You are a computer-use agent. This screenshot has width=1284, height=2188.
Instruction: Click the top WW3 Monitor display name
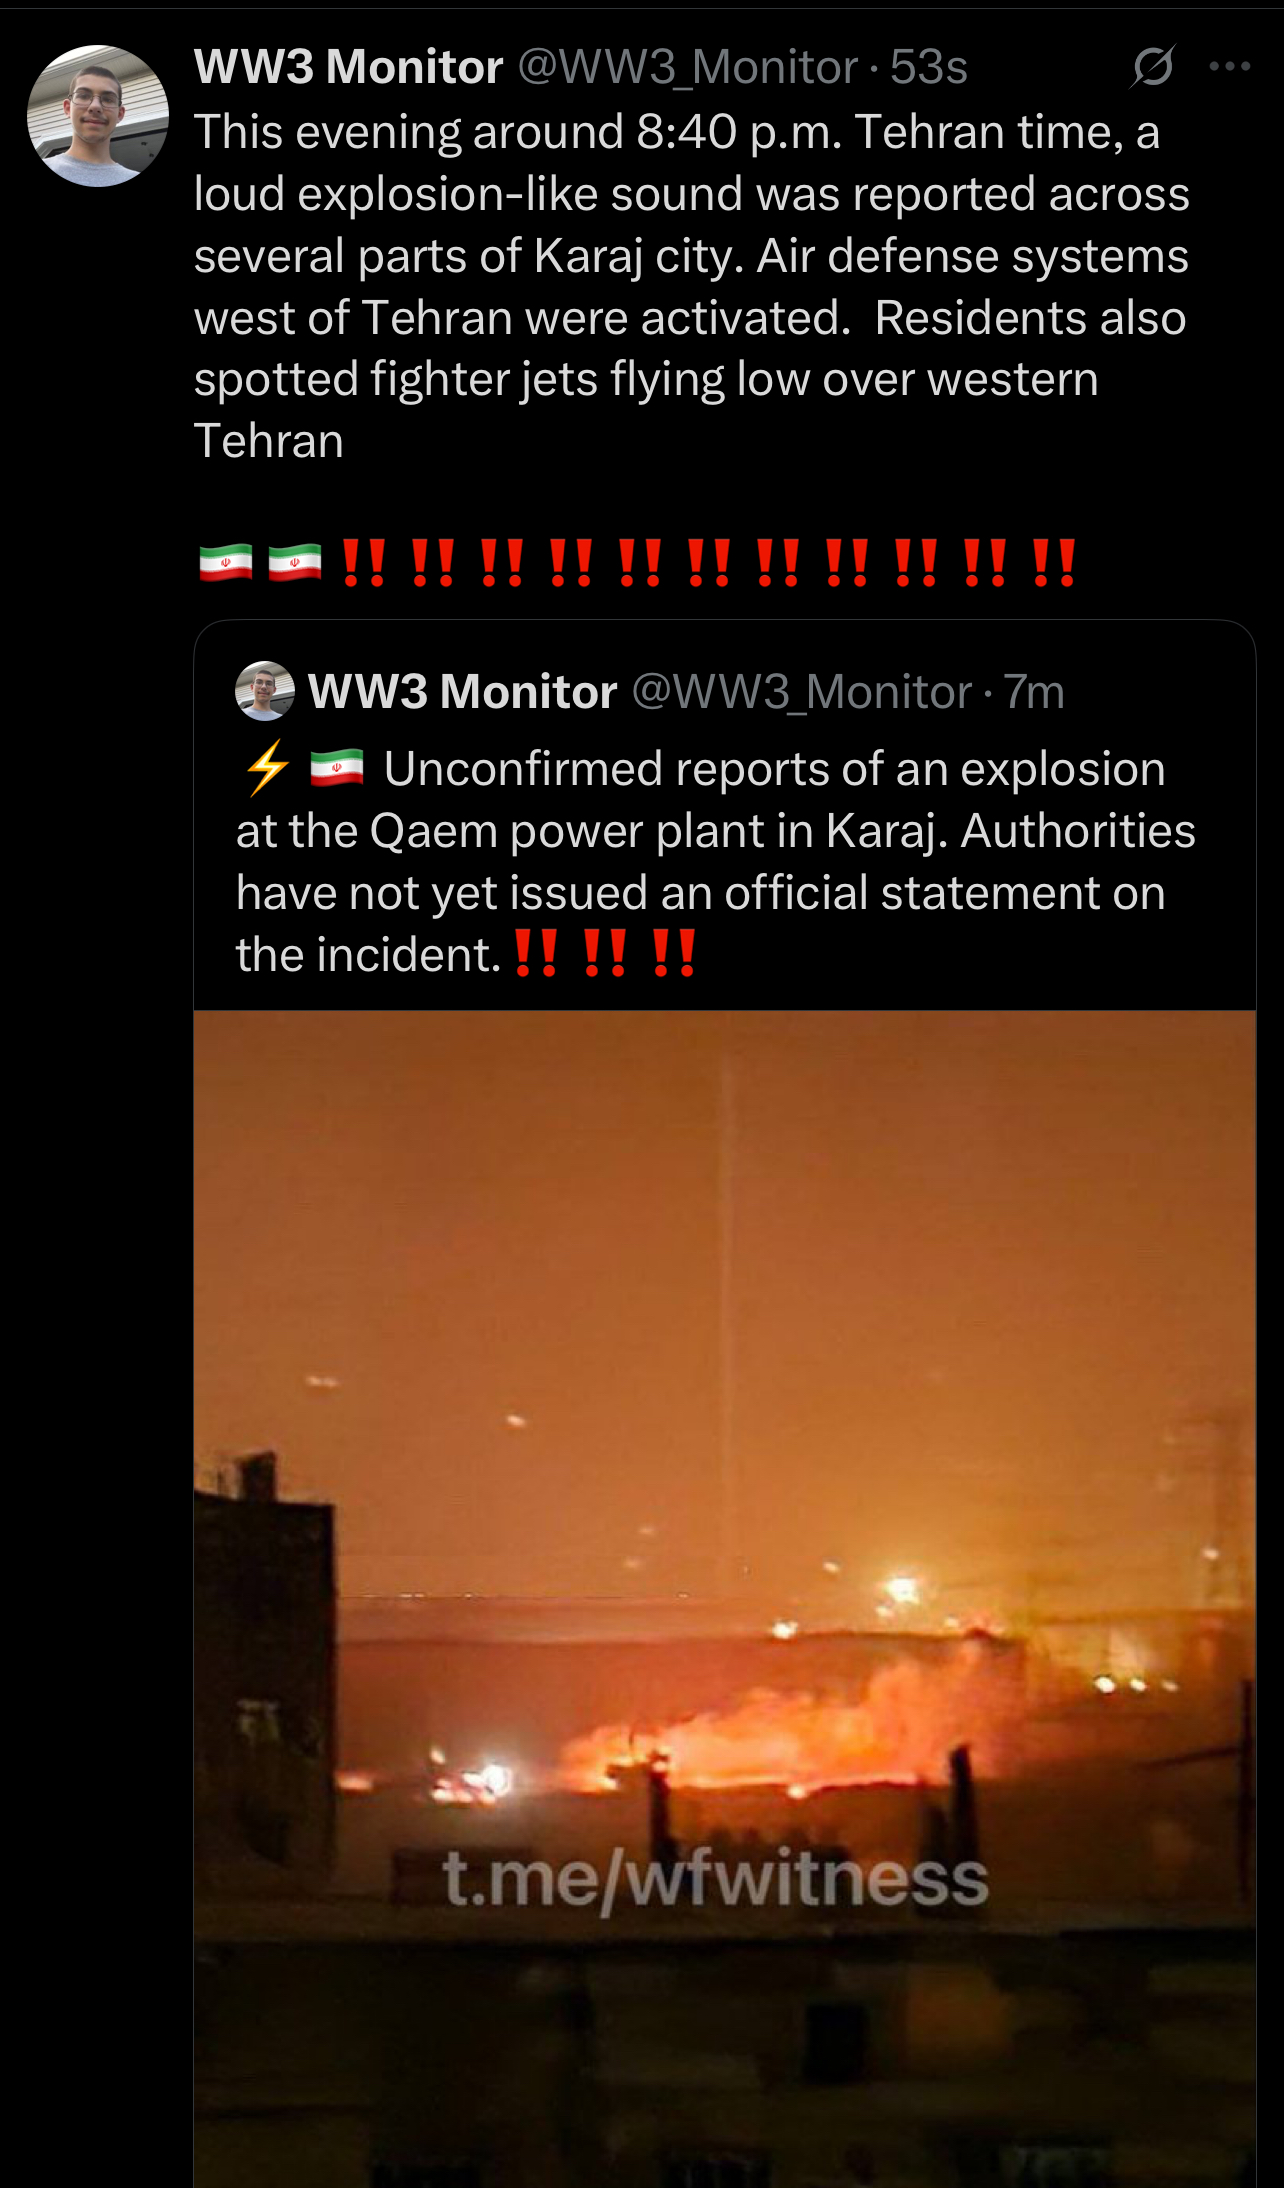pyautogui.click(x=348, y=67)
